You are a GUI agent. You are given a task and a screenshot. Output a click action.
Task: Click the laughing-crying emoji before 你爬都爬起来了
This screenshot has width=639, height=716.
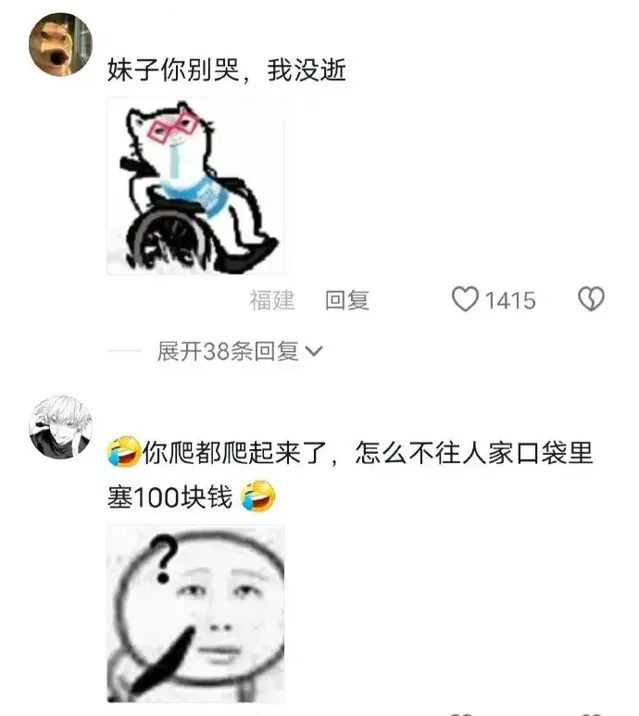point(124,452)
